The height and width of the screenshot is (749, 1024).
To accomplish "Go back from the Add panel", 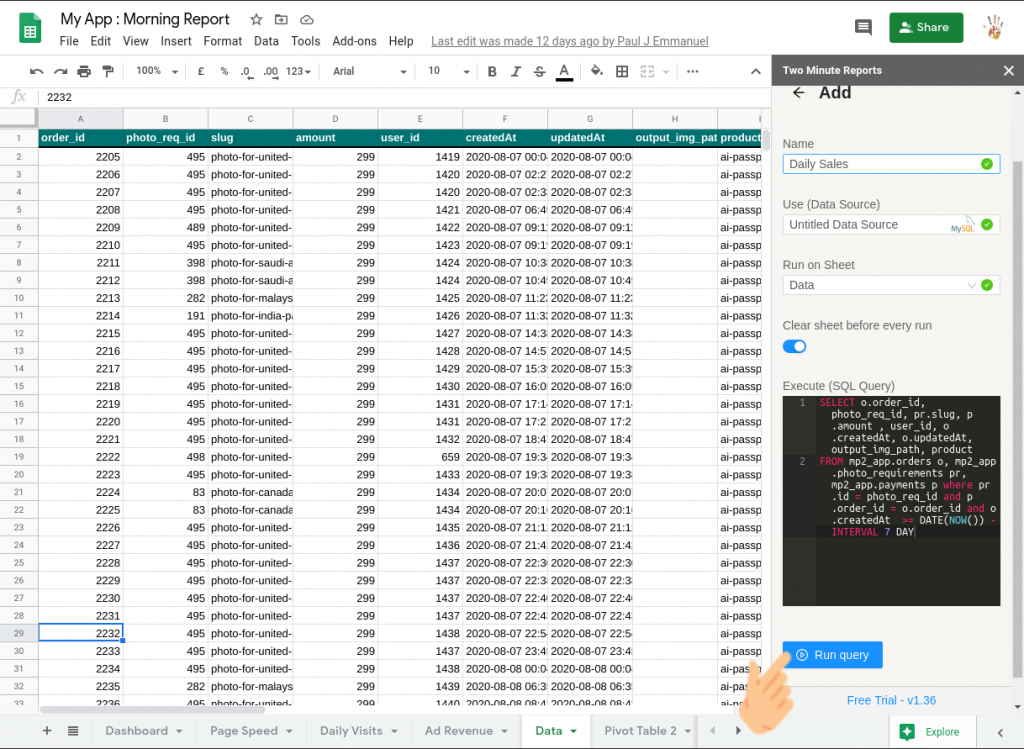I will [x=798, y=93].
